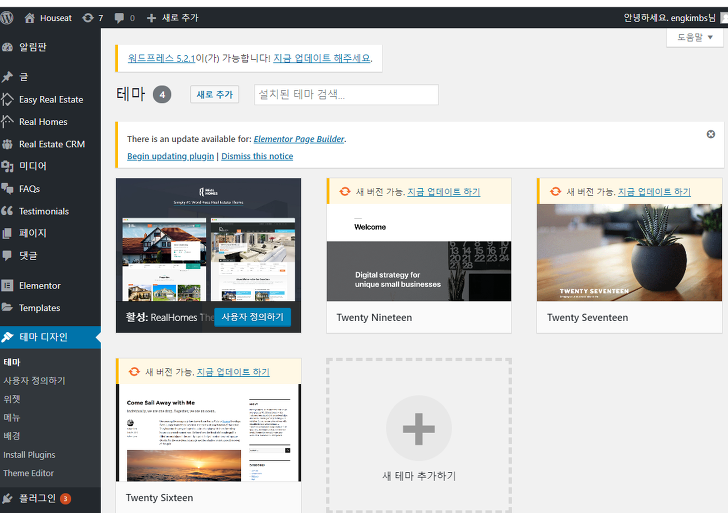
Task: Open the 위젯 widgets submenu
Action: [12, 399]
